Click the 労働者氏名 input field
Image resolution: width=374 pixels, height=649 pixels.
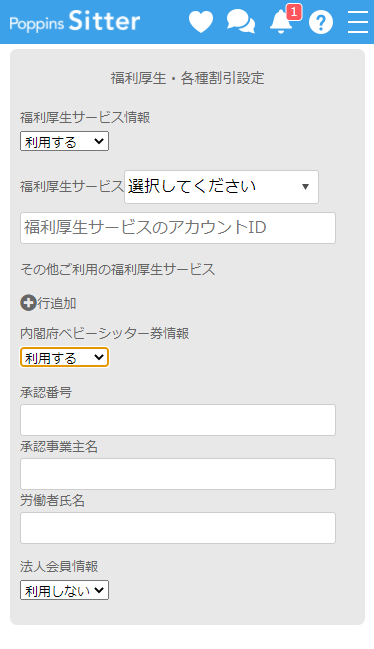point(178,528)
